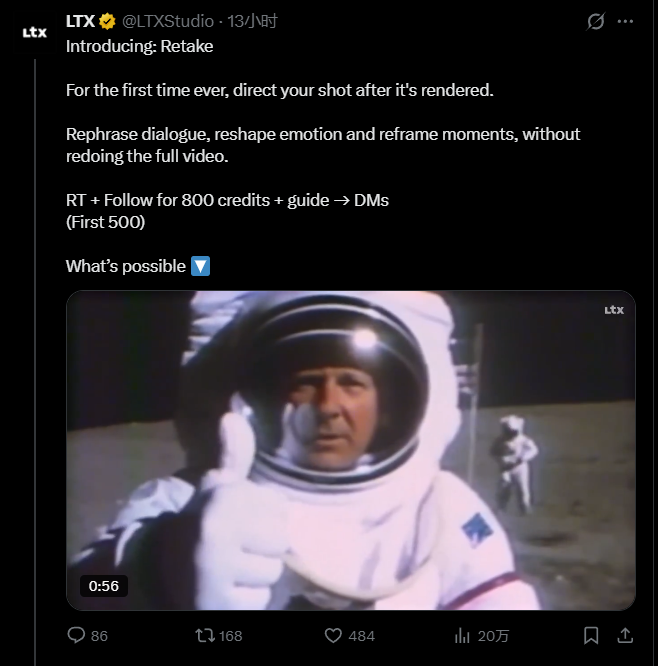Play the astronaut video

tap(350, 450)
